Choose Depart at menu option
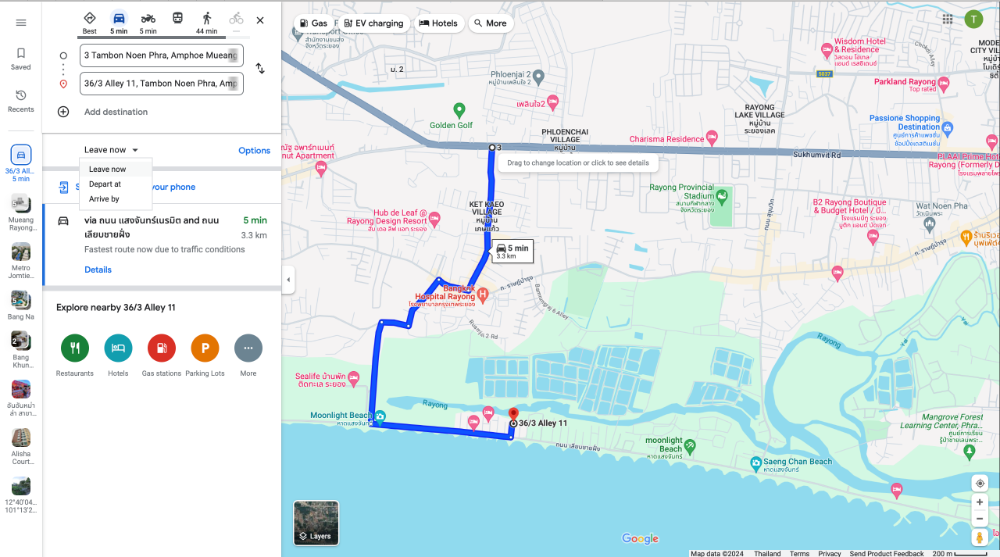 click(116, 184)
